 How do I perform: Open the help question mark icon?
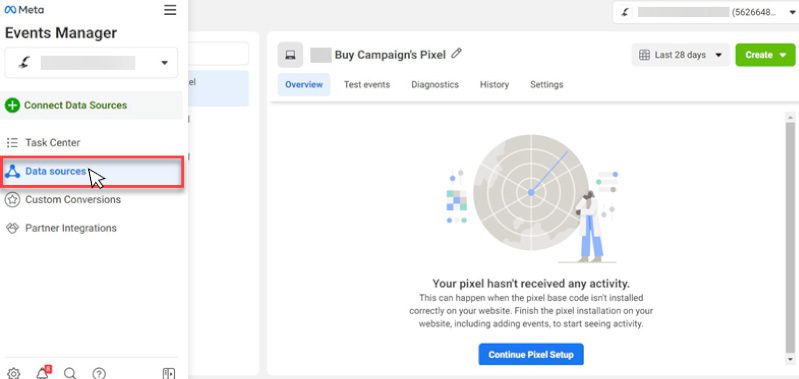coord(99,373)
